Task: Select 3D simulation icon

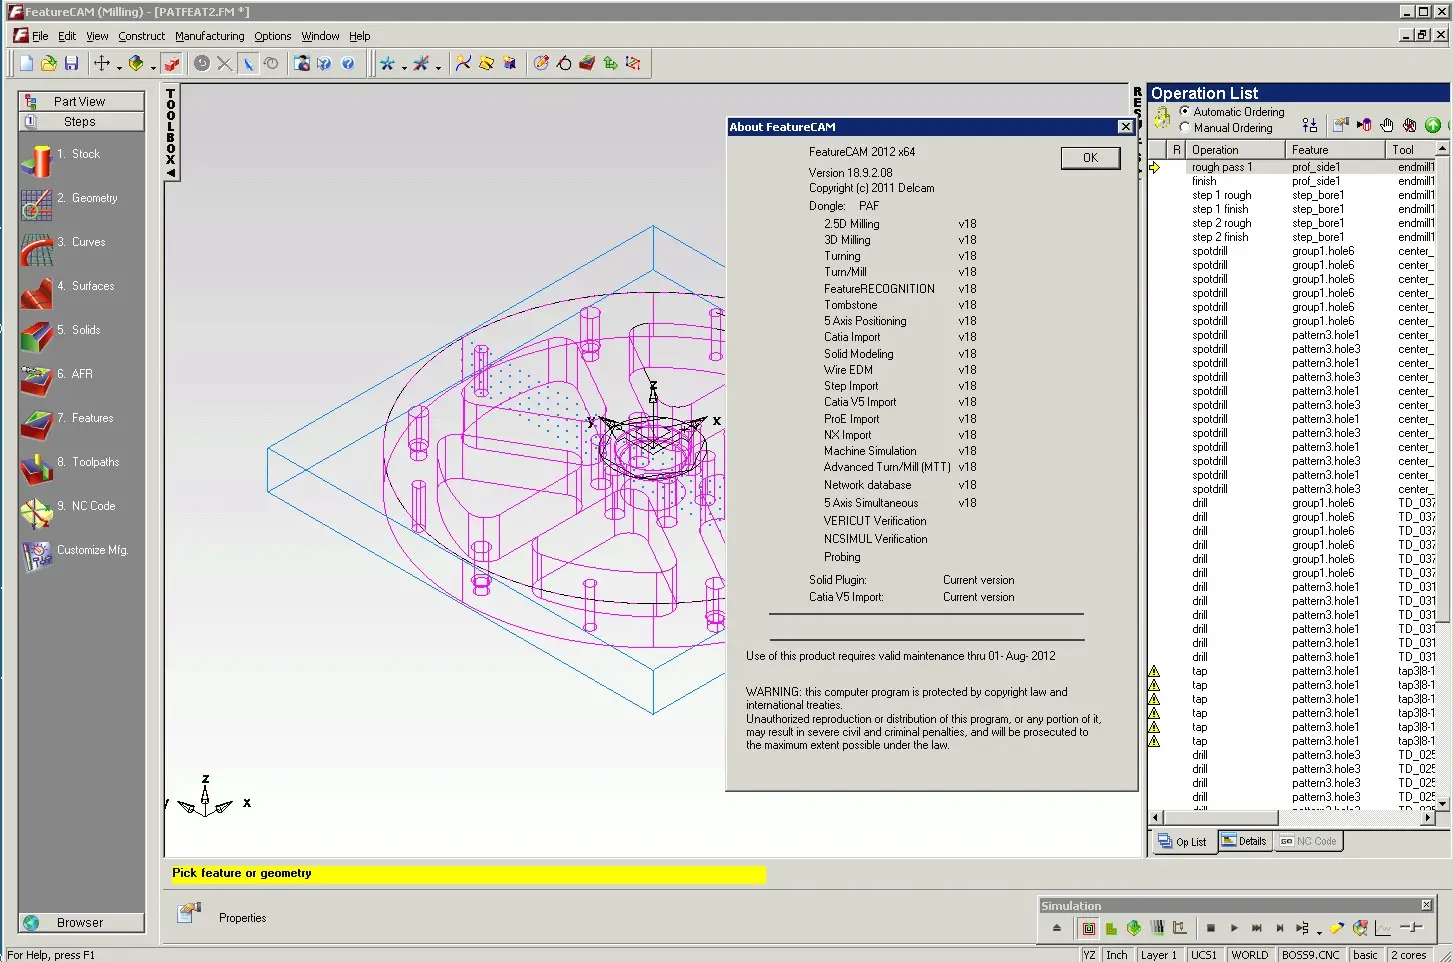Action: [1134, 928]
